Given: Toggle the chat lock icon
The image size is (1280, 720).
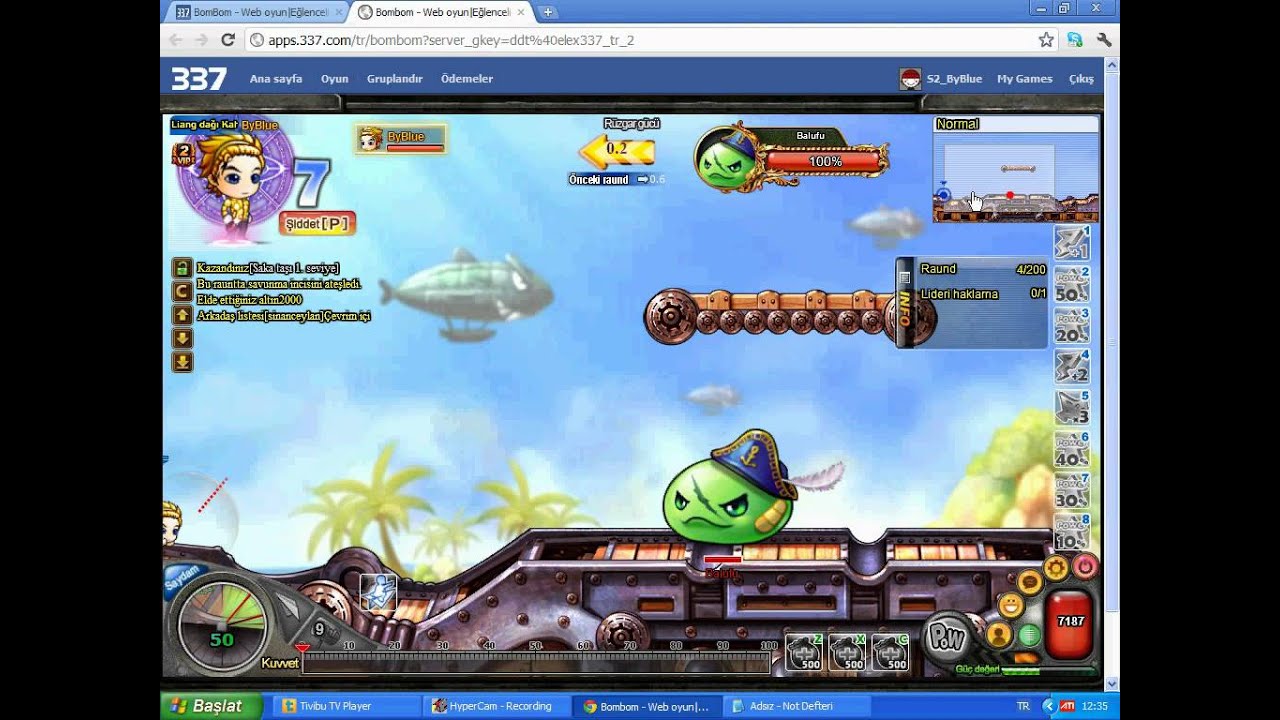Looking at the screenshot, I should (x=182, y=268).
